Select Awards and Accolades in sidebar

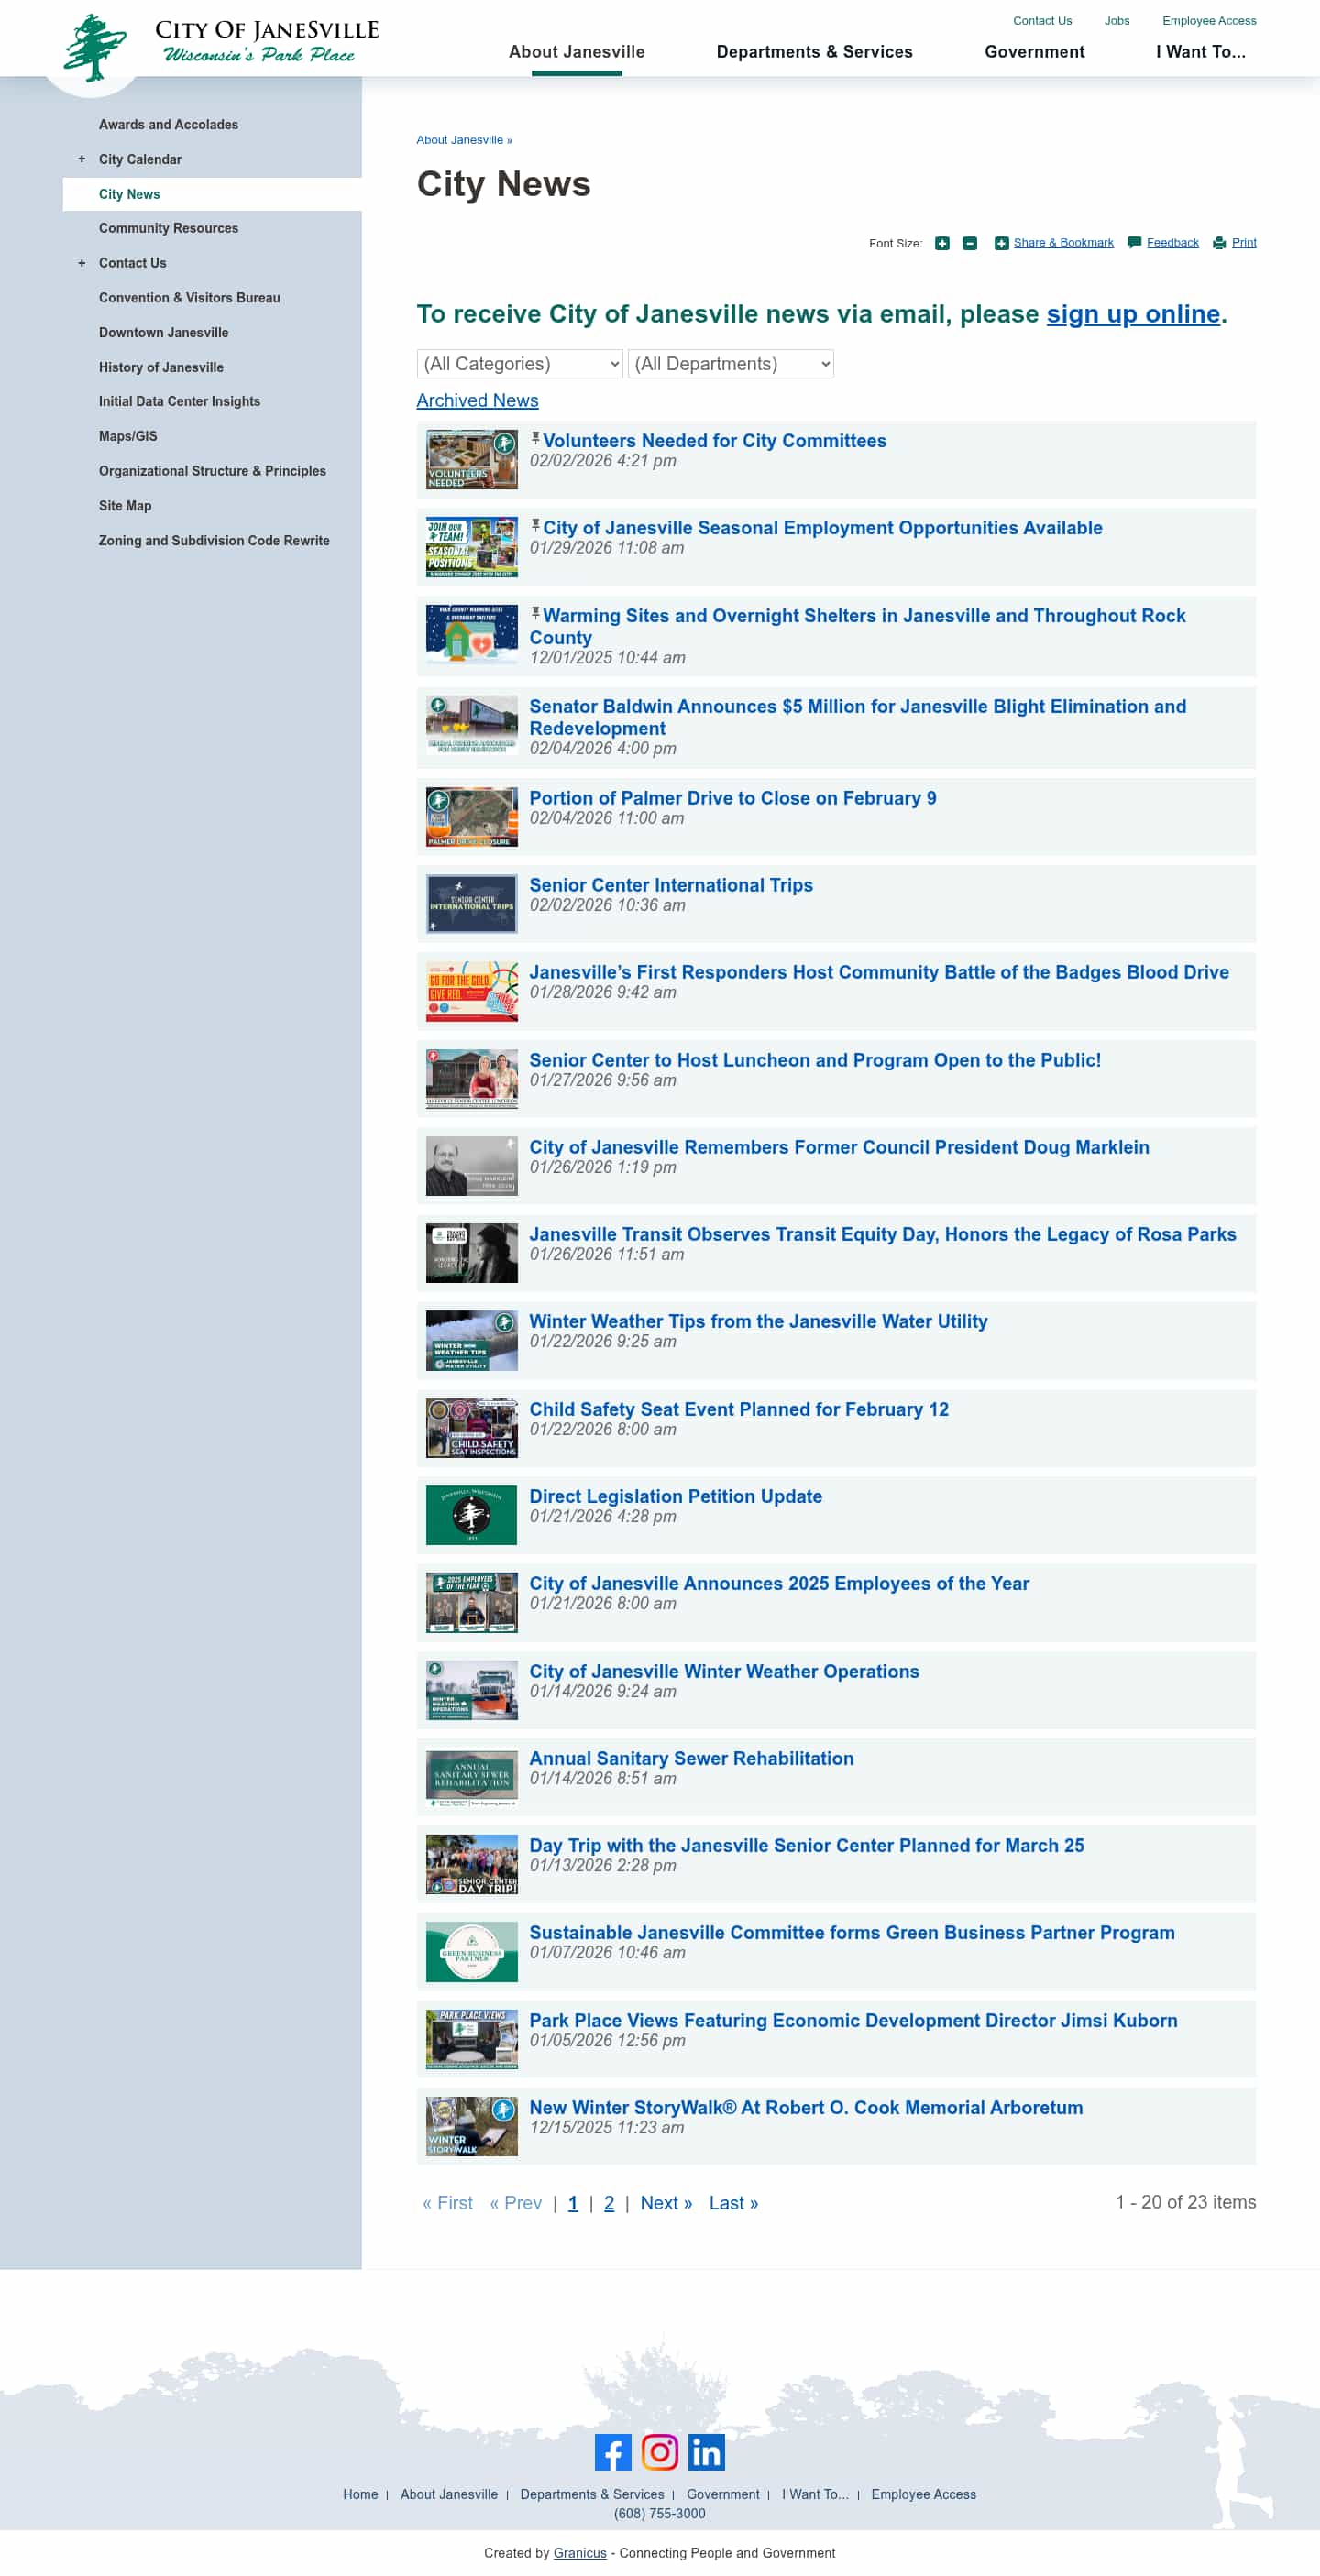click(169, 125)
